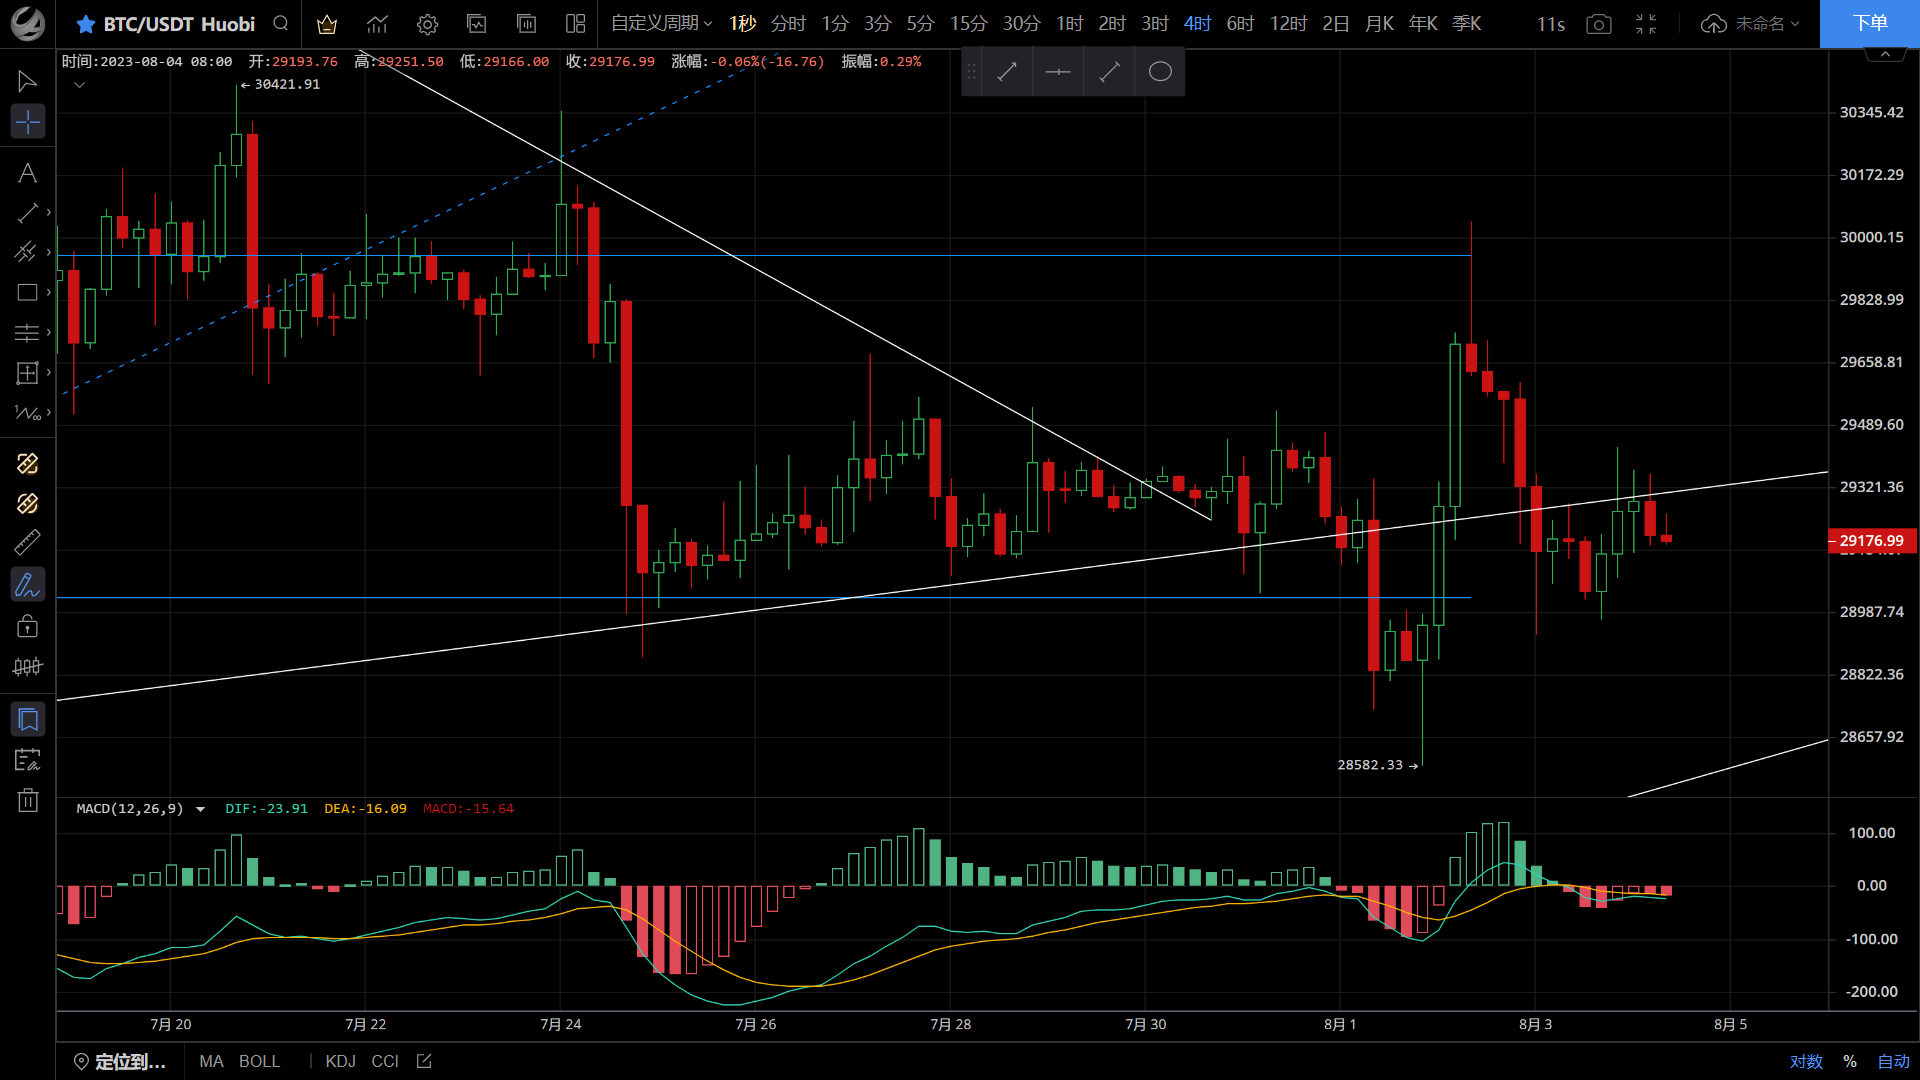Open symbol search next to BTC/USDT
Screen dimensions: 1920x1080
coord(279,23)
